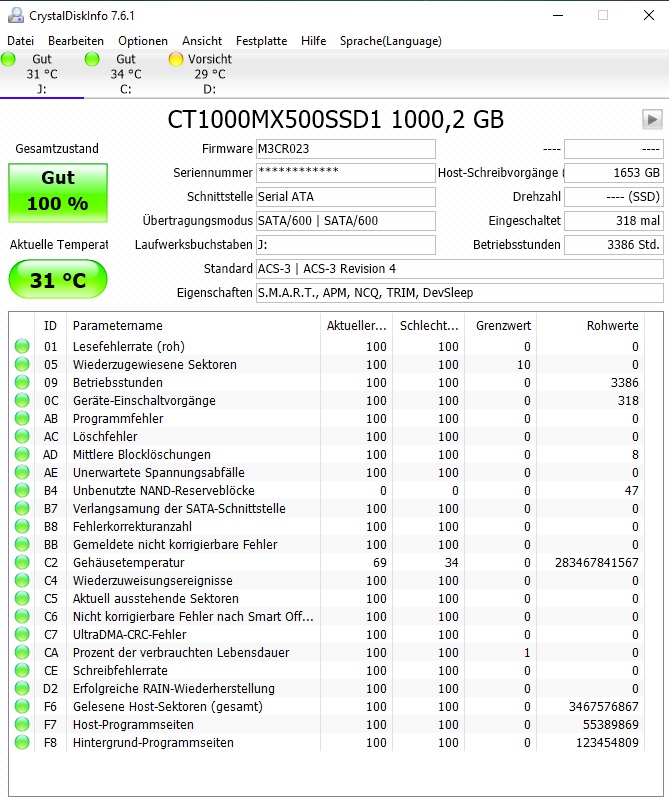Image resolution: width=669 pixels, height=801 pixels.
Task: Click the drive title CT1000MX500SSD1 1000,2 GB
Action: click(336, 120)
